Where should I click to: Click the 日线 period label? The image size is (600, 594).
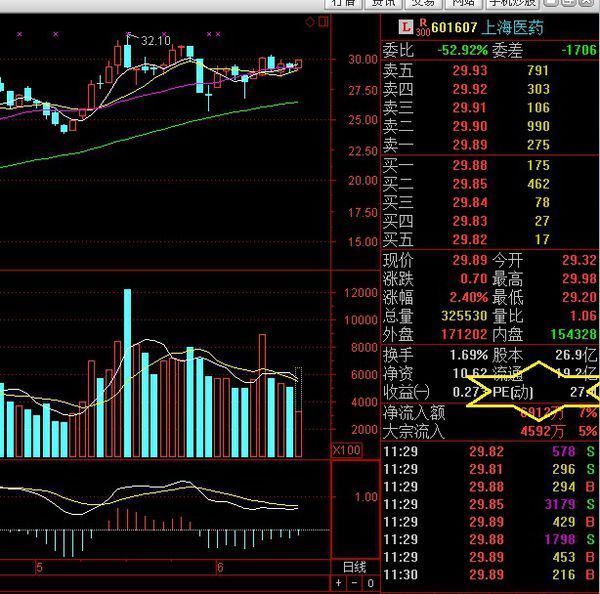click(x=355, y=567)
